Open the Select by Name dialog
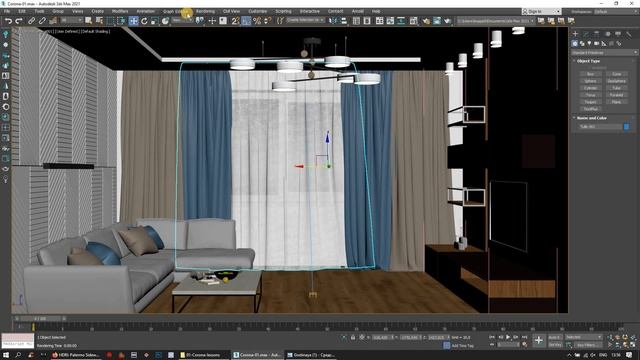The width and height of the screenshot is (640, 360). coord(99,21)
